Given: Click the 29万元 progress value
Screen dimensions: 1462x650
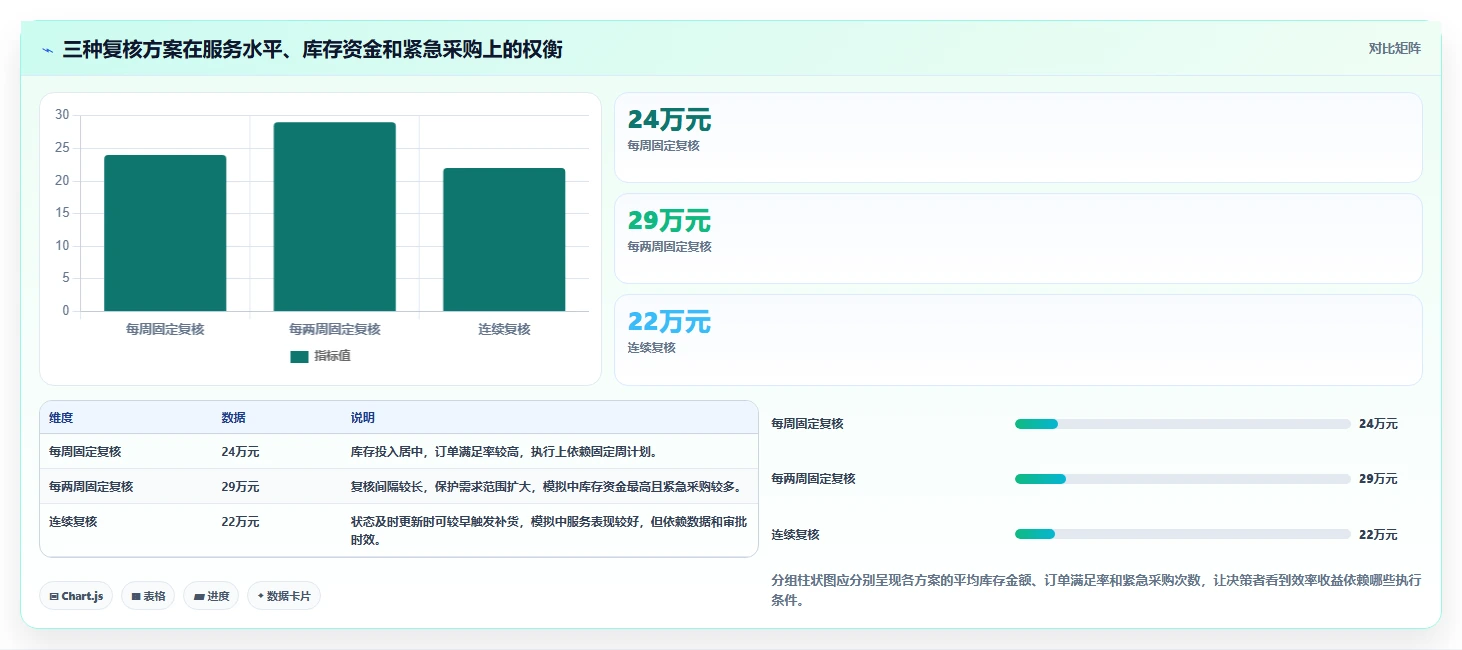Looking at the screenshot, I should click(1378, 479).
